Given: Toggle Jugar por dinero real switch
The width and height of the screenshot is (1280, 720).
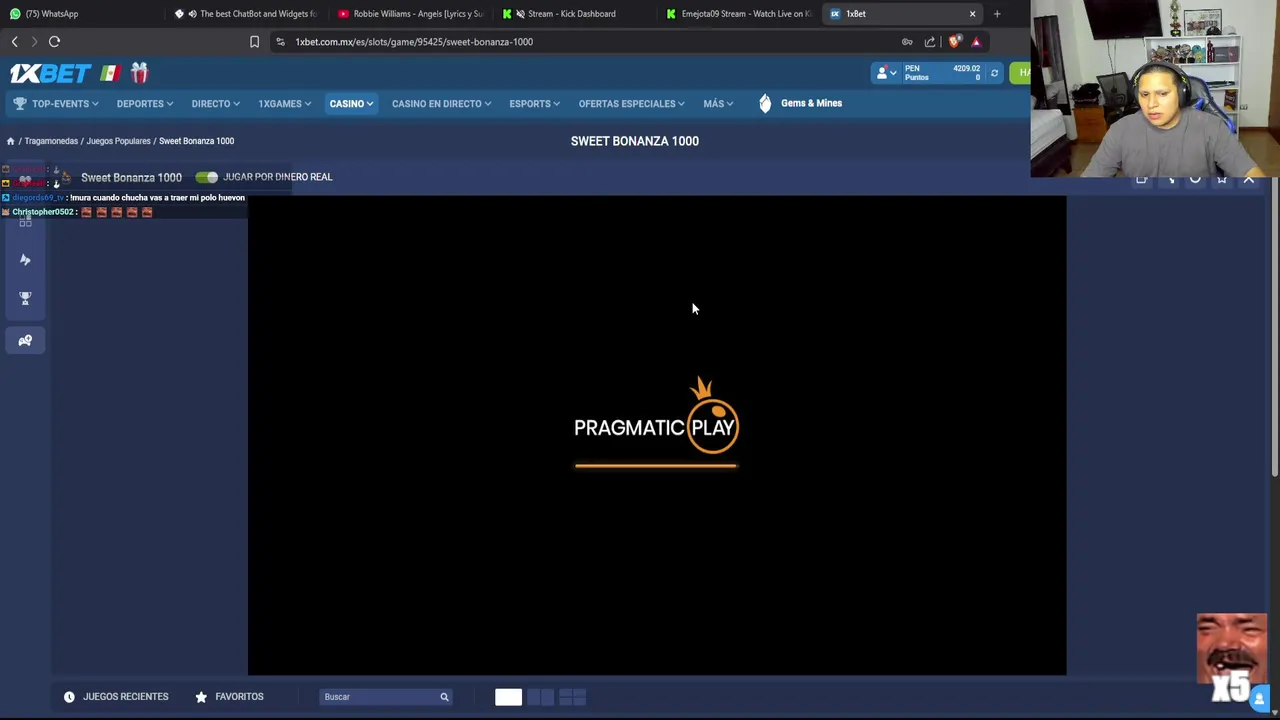Looking at the screenshot, I should 207,177.
